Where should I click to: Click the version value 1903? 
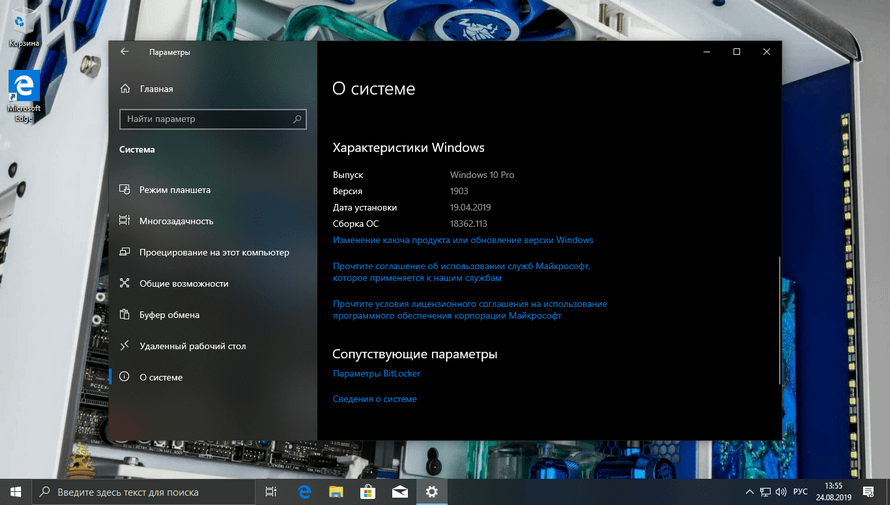459,191
